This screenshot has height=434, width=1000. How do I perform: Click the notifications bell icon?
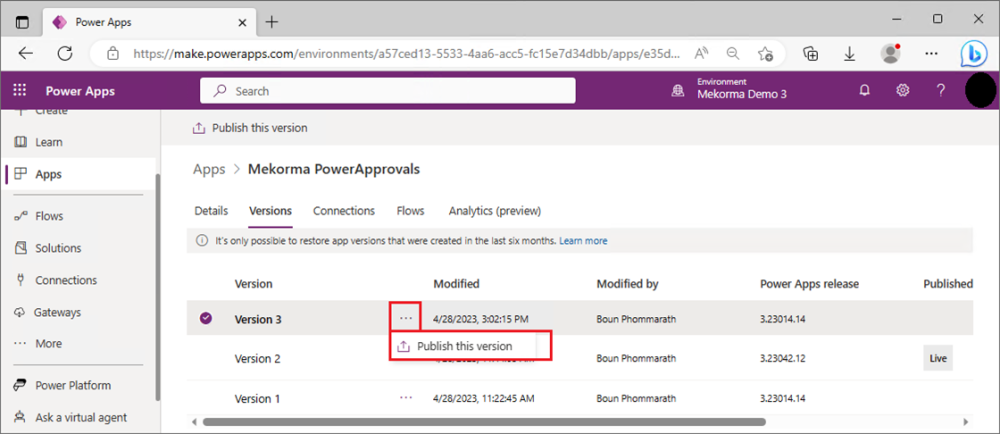(x=865, y=91)
